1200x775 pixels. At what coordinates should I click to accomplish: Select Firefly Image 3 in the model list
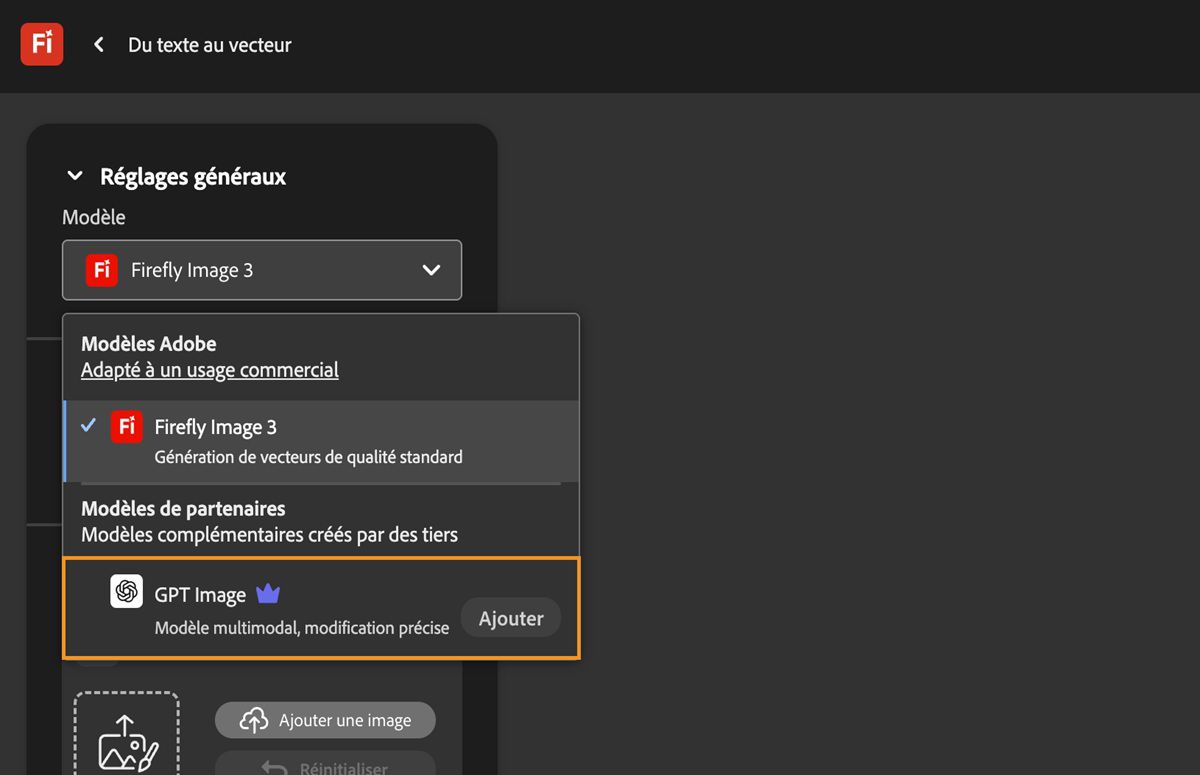321,441
